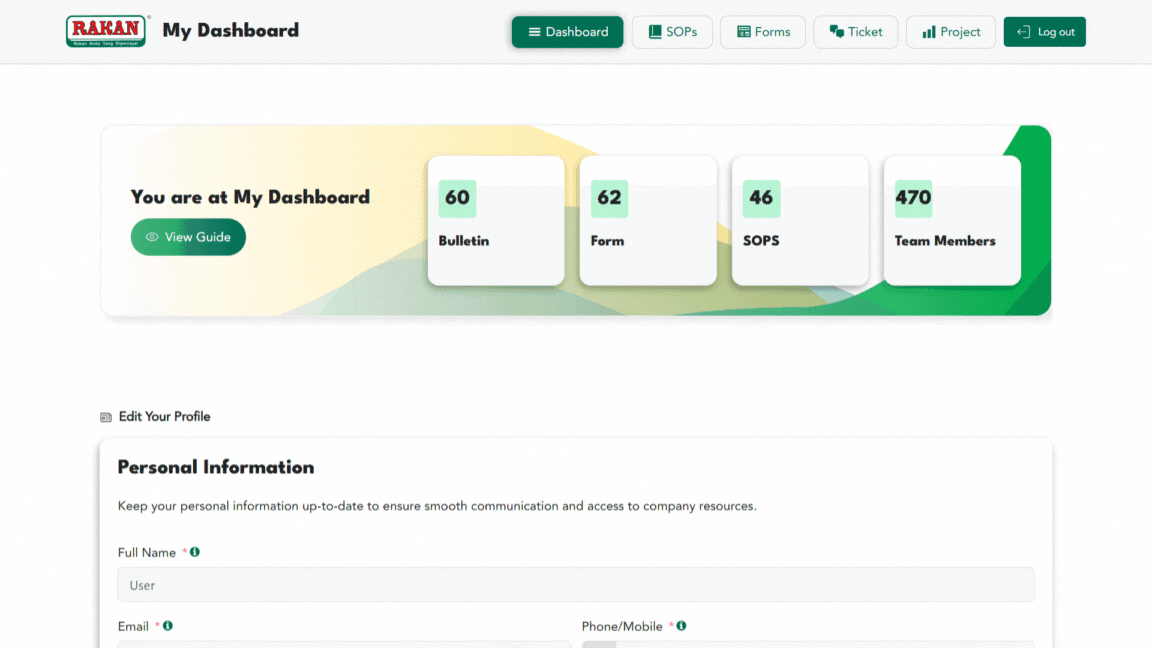Open the SOPS stat card
Screen dimensions: 1152x648
(x=800, y=220)
